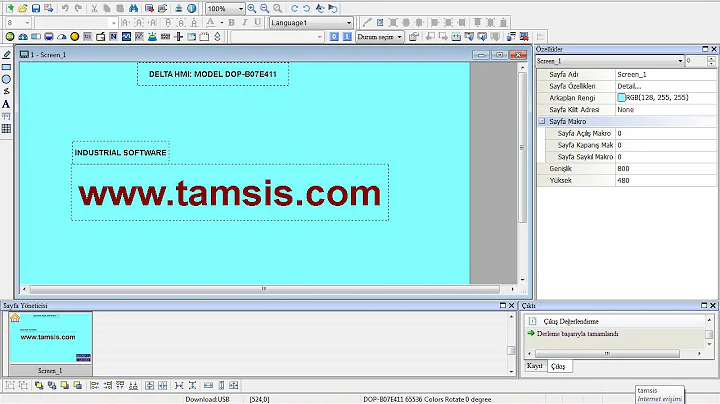Viewport: 720px width, 404px height.
Task: Collapse the Sayfa Makro section
Action: (x=542, y=121)
